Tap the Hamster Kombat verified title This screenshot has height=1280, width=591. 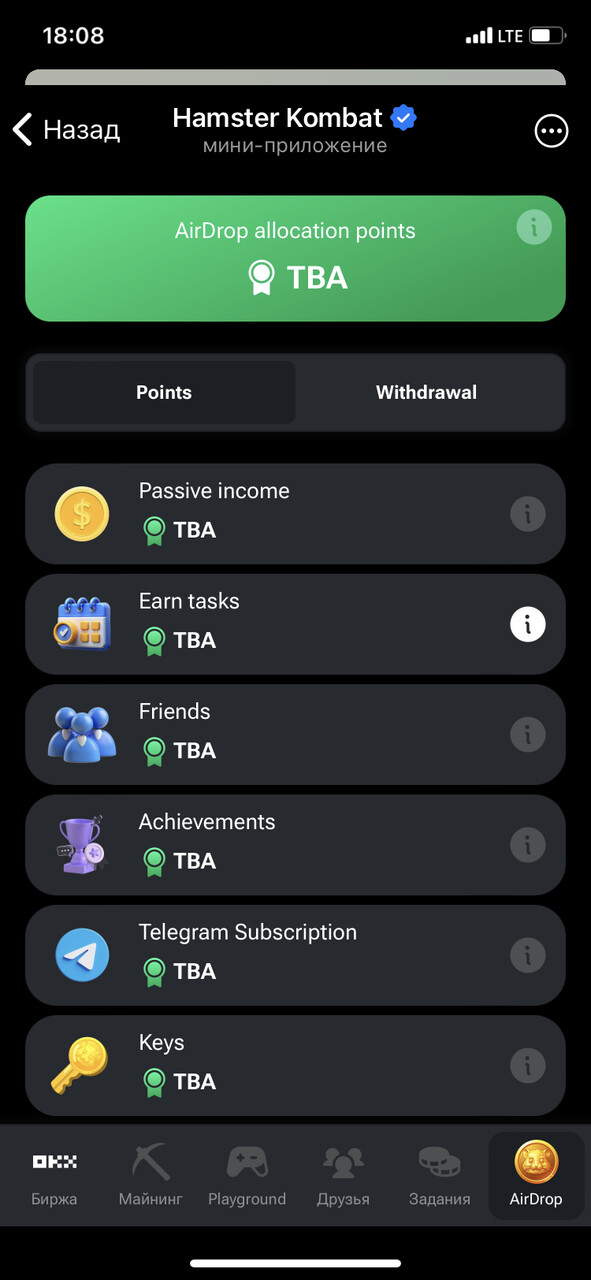pos(294,118)
